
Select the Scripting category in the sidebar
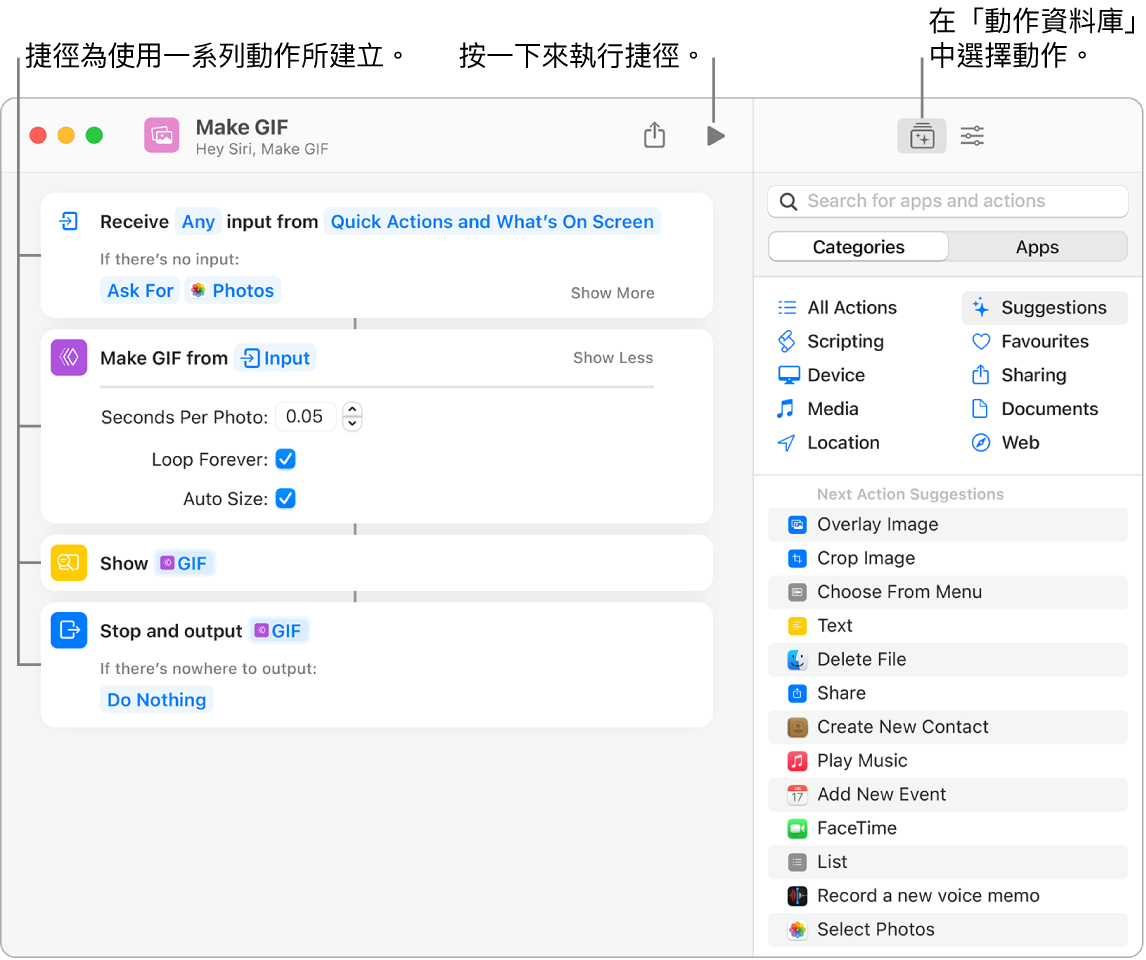point(843,341)
